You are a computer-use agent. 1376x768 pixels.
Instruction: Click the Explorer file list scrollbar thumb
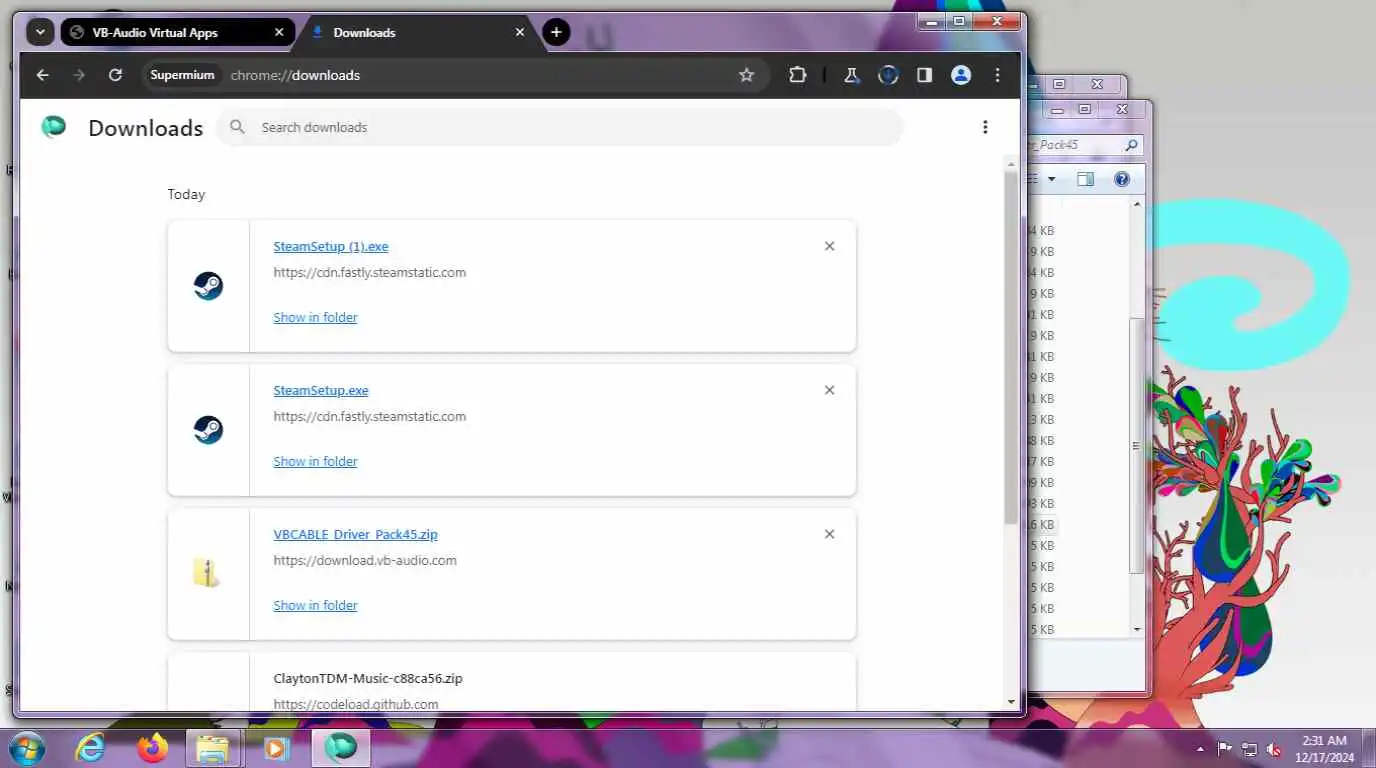tap(1137, 446)
